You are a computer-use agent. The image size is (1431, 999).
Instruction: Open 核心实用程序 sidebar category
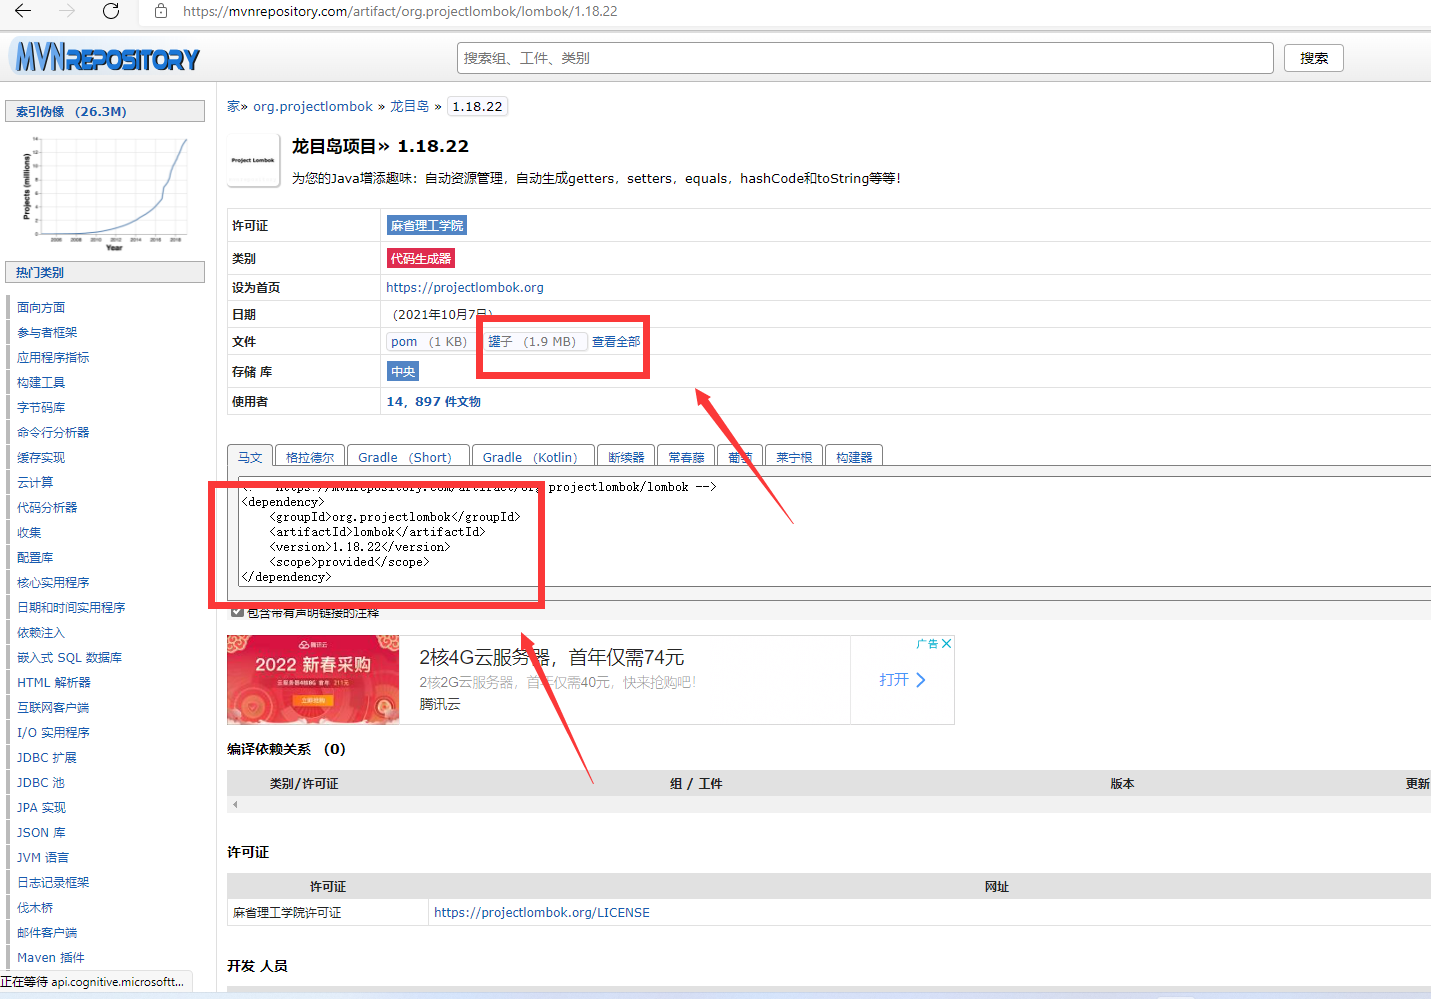(53, 582)
